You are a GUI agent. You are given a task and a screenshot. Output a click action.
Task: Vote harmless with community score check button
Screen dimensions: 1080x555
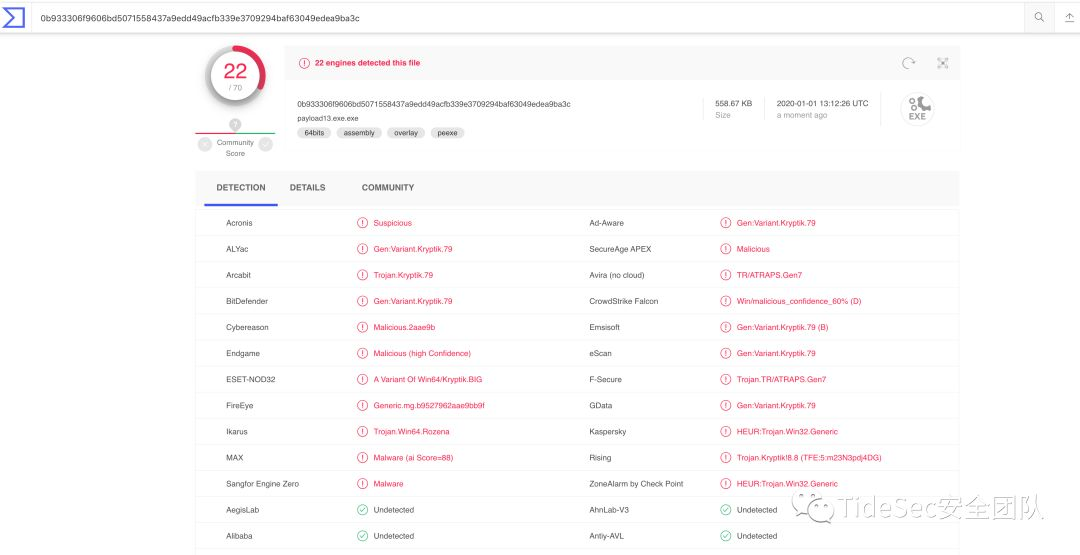(x=266, y=144)
